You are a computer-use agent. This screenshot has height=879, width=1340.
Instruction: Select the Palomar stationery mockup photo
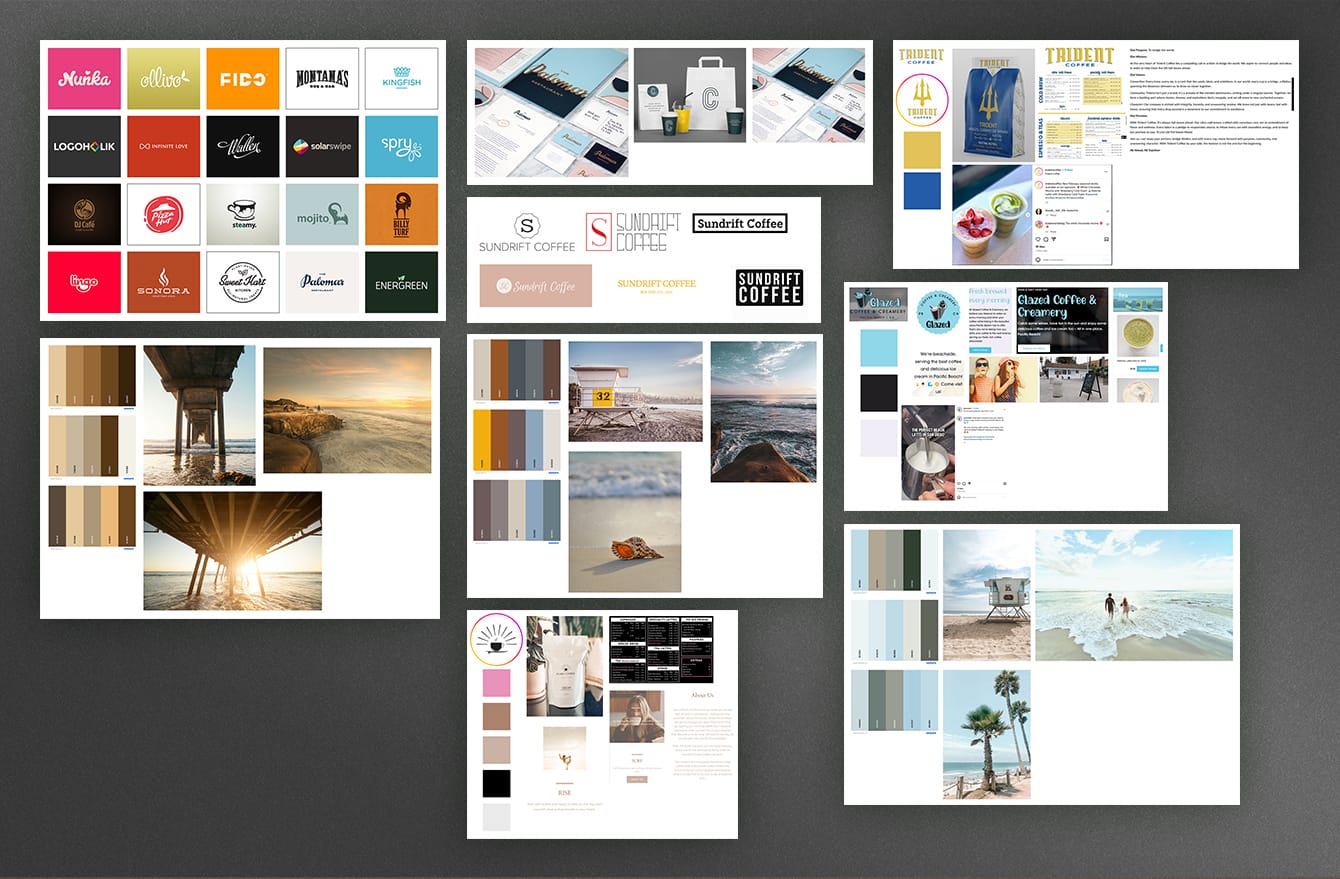[552, 112]
